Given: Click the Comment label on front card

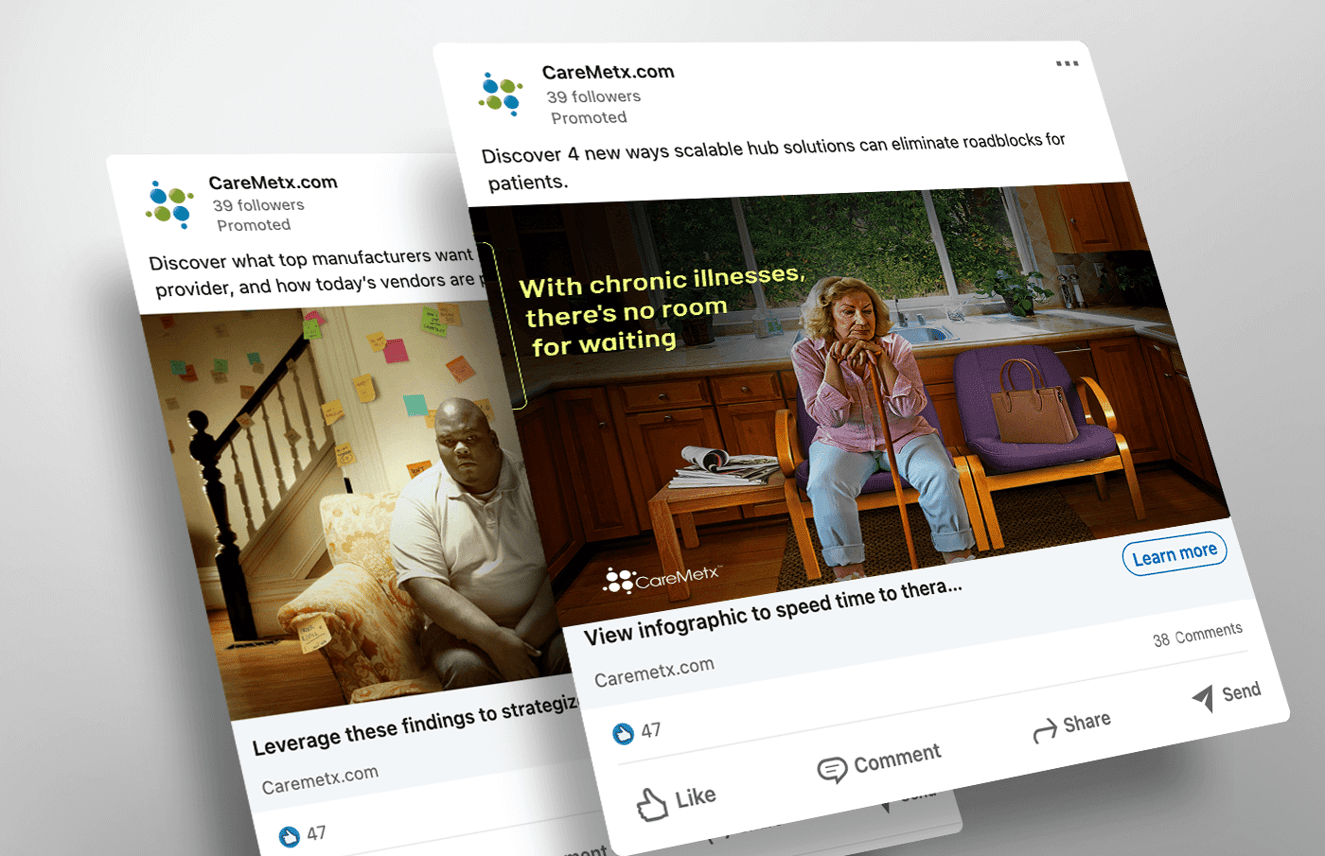Looking at the screenshot, I should 897,759.
